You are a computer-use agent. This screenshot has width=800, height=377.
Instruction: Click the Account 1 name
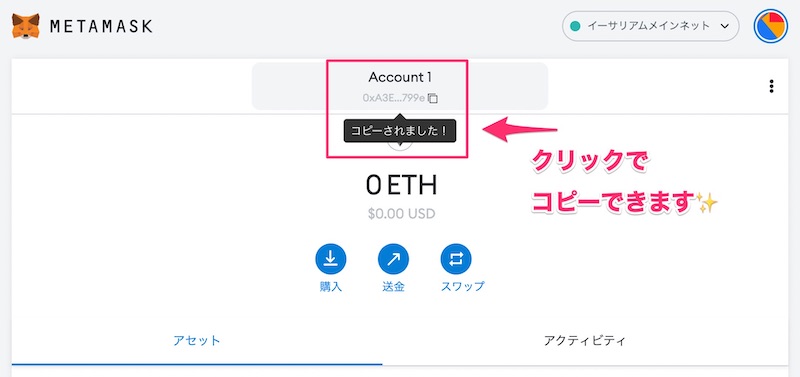coord(400,77)
